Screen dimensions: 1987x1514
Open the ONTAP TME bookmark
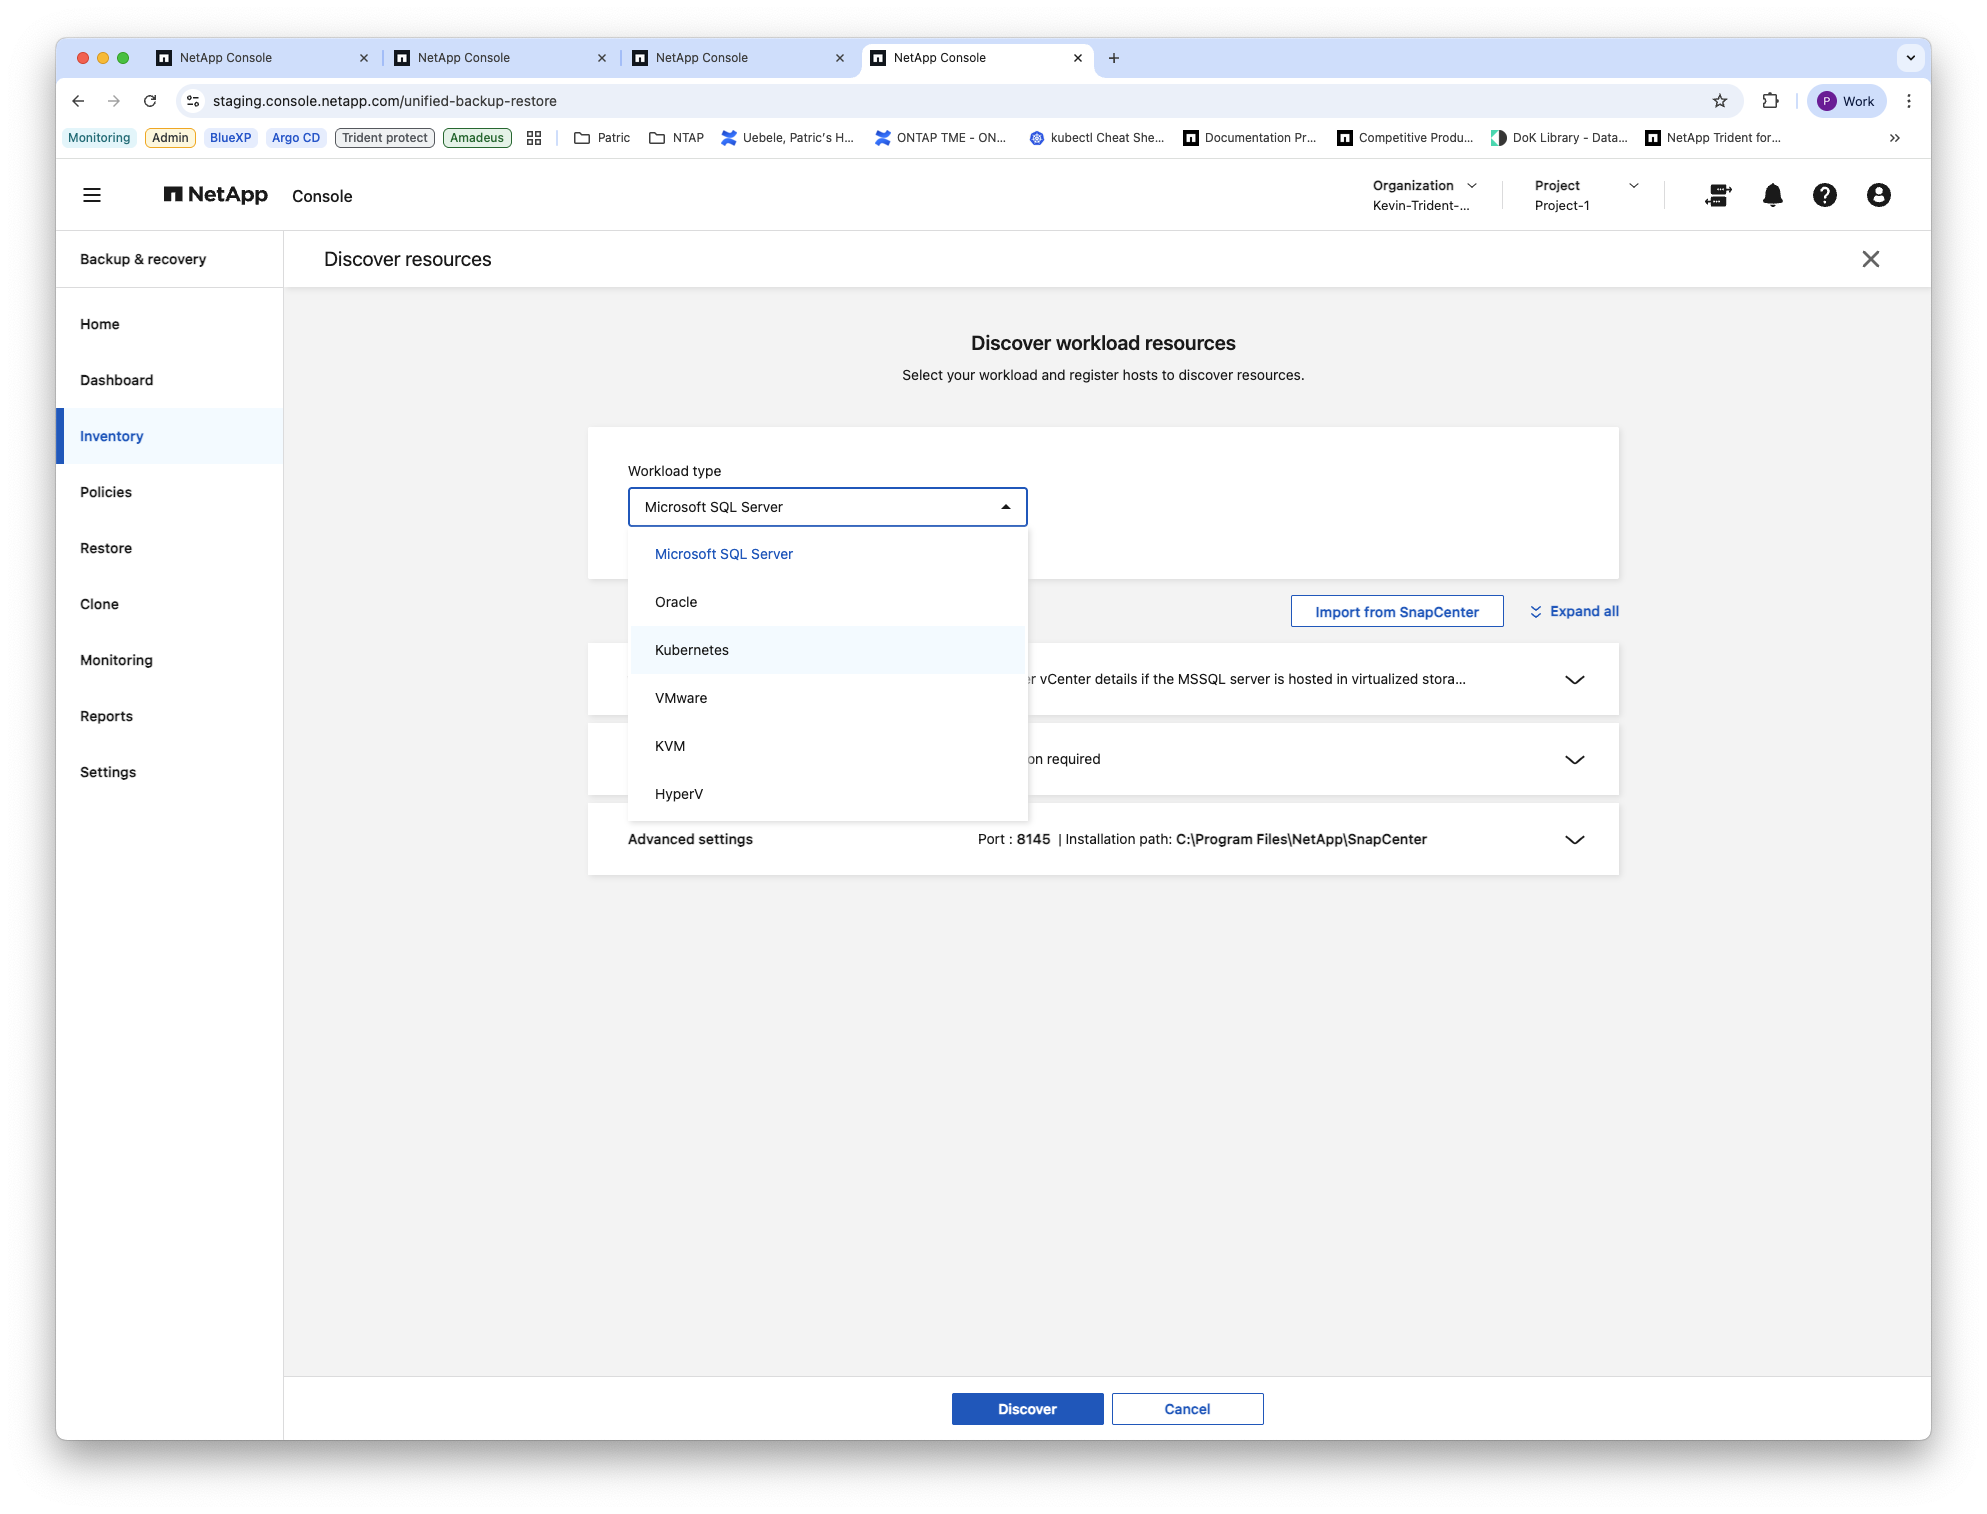coord(940,138)
